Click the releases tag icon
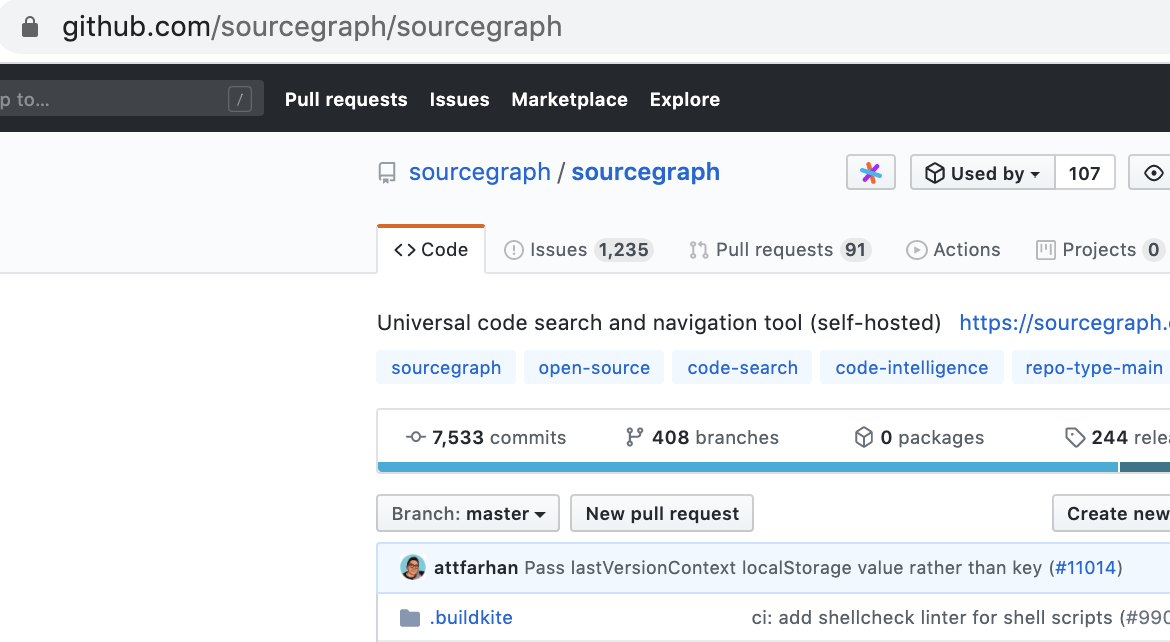 [1075, 438]
